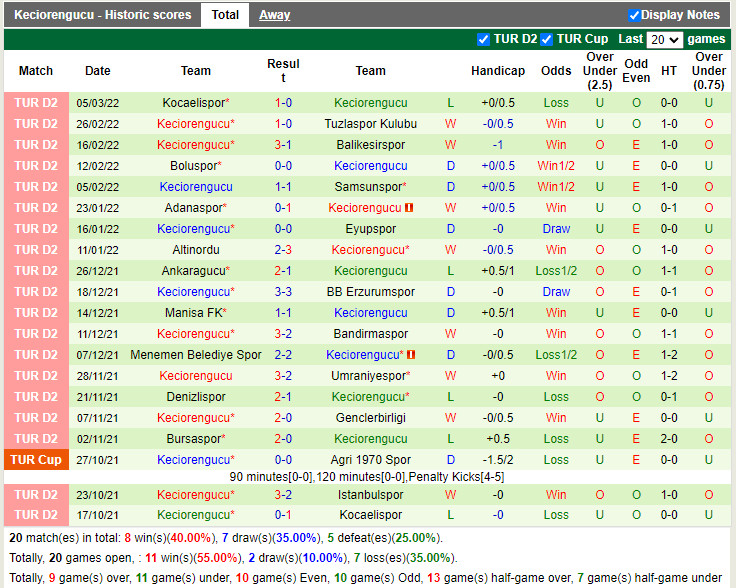Open Agri 1970 Spor team link
The height and width of the screenshot is (588, 736).
tap(370, 459)
